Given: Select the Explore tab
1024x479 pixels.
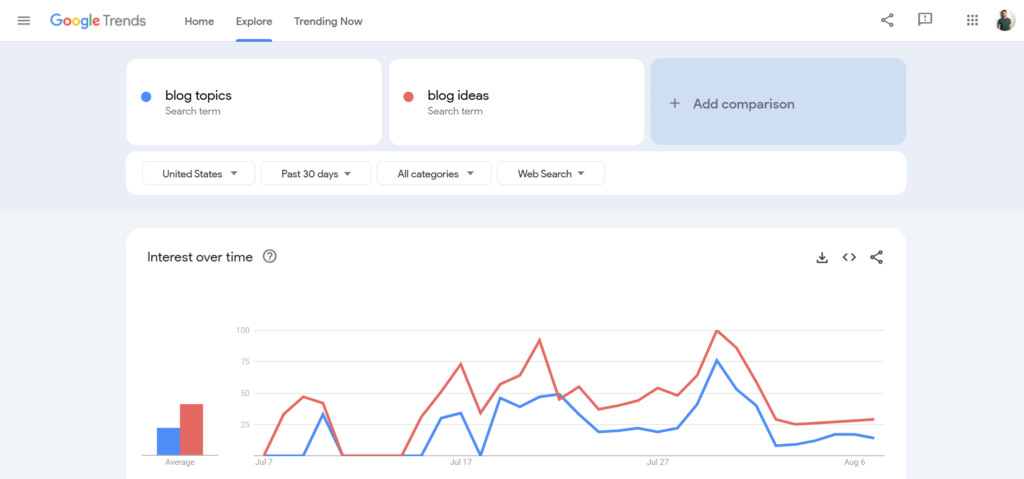Looking at the screenshot, I should pyautogui.click(x=254, y=21).
